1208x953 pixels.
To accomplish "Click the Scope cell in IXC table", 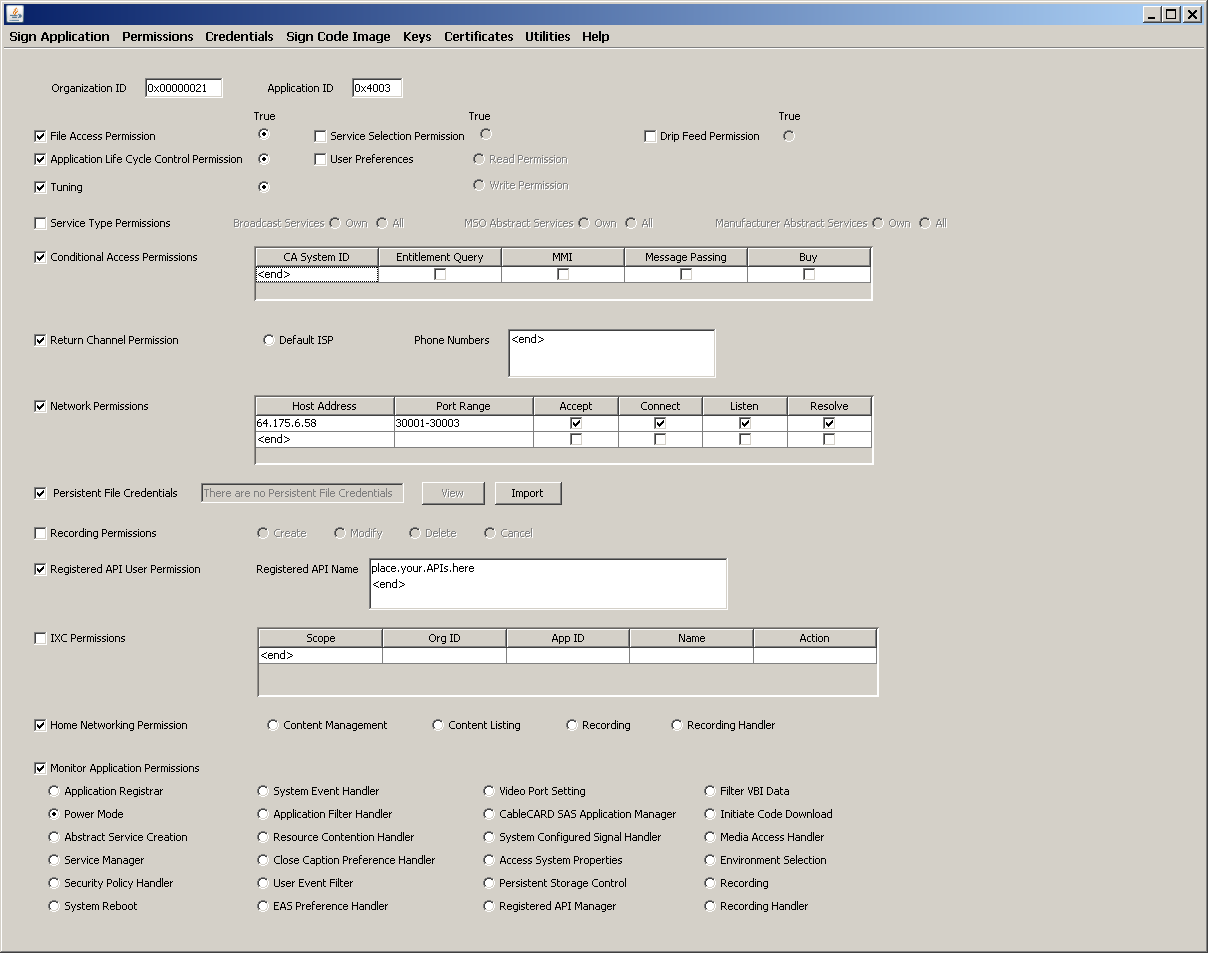I will [x=321, y=655].
